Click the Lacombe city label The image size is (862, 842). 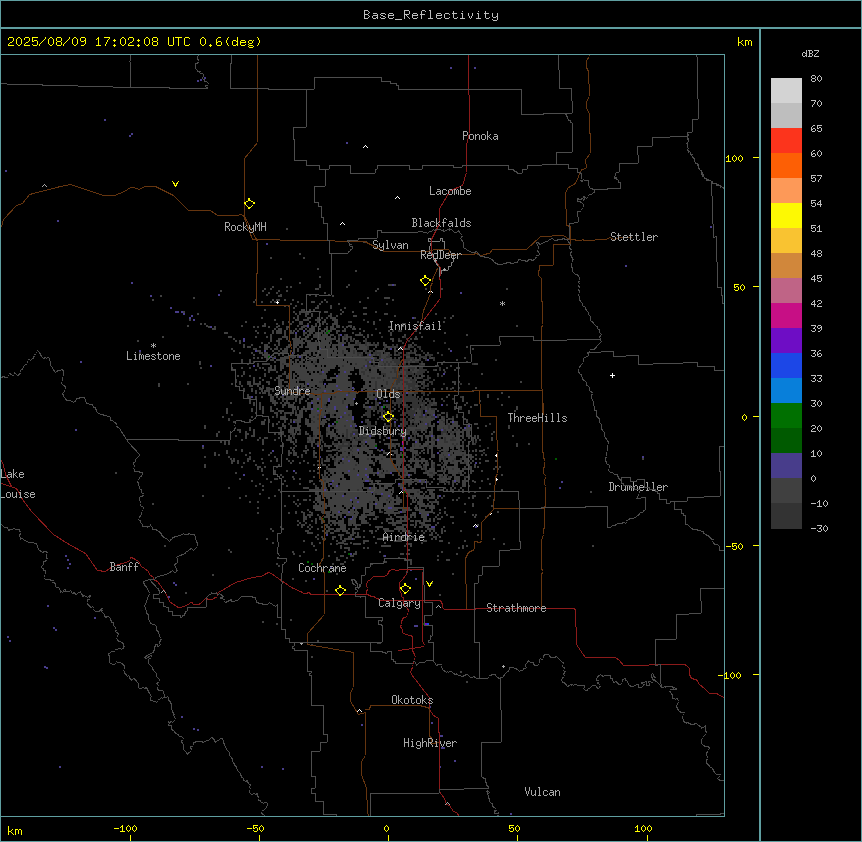(x=450, y=191)
